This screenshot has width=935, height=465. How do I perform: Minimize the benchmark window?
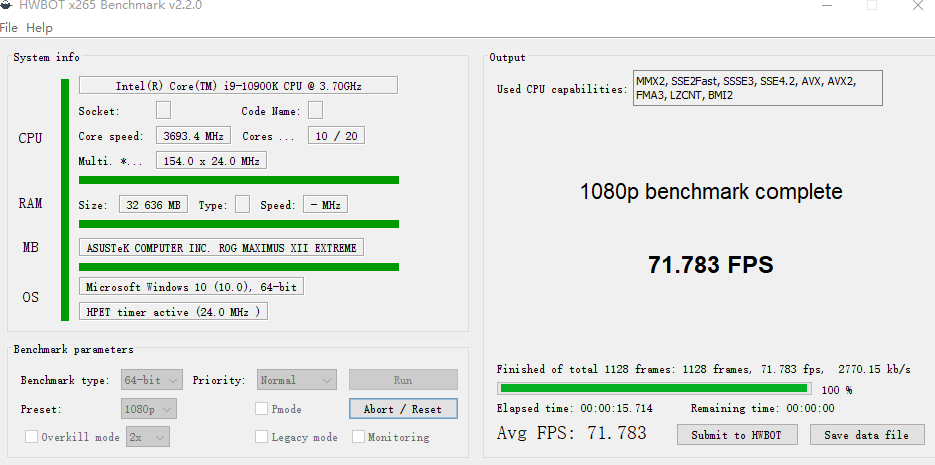[x=827, y=5]
